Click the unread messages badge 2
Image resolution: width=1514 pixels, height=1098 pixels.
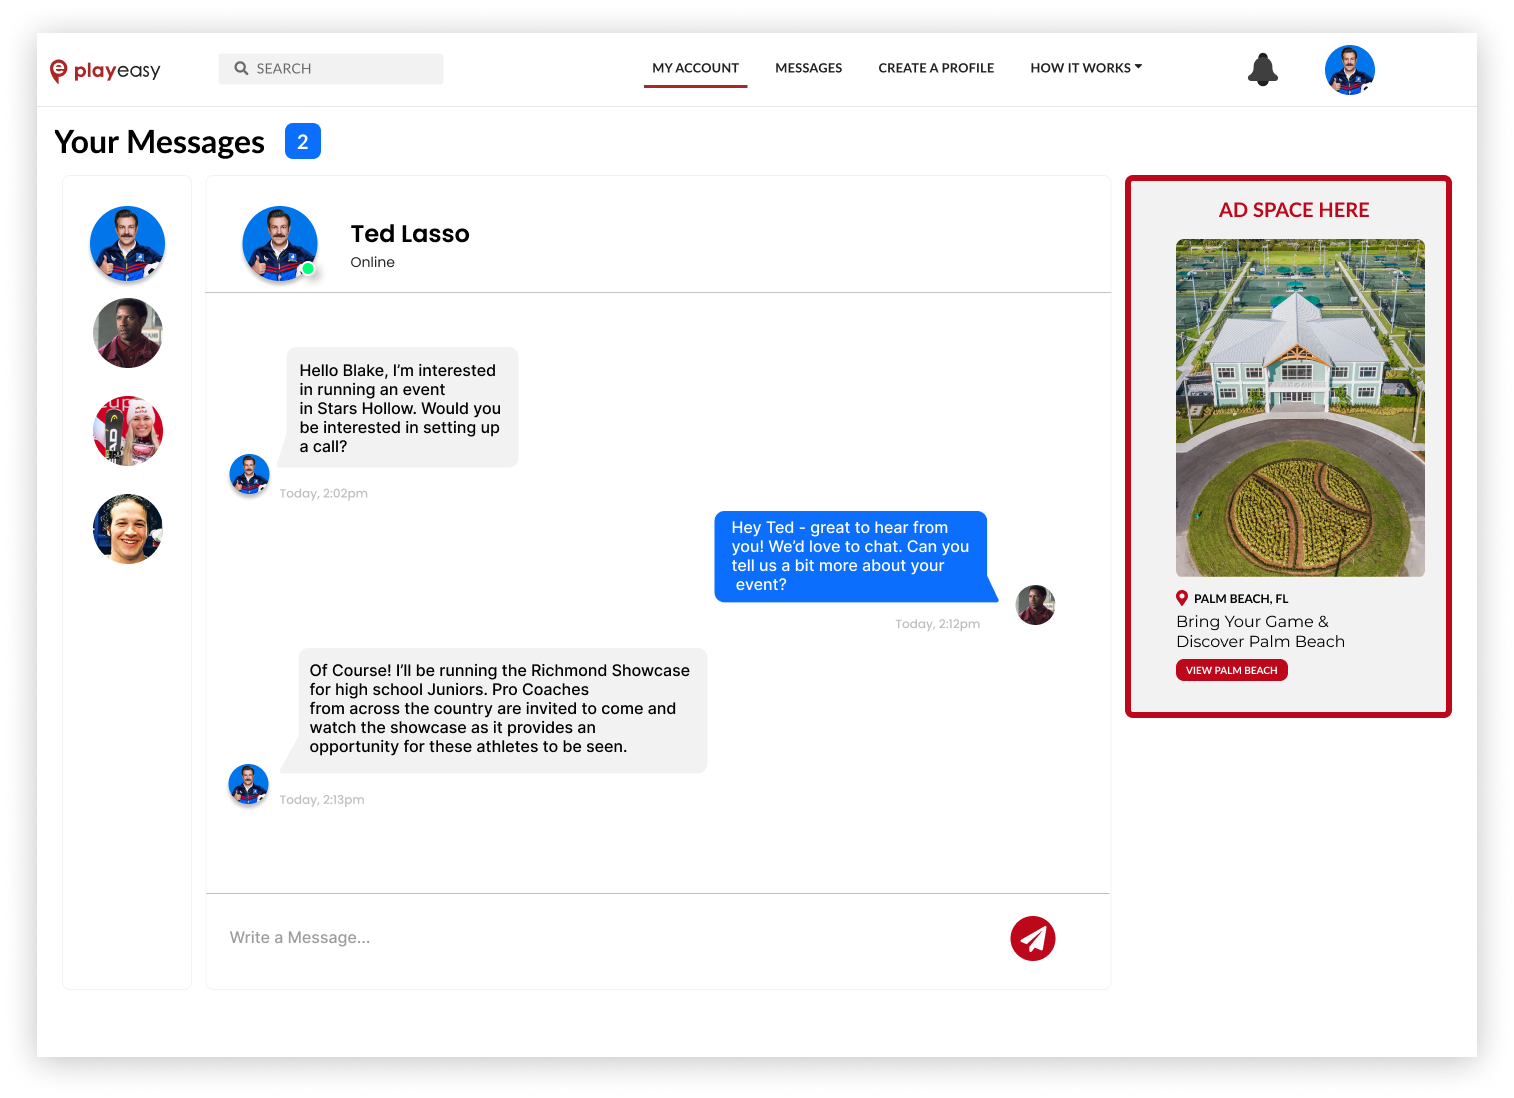[303, 141]
